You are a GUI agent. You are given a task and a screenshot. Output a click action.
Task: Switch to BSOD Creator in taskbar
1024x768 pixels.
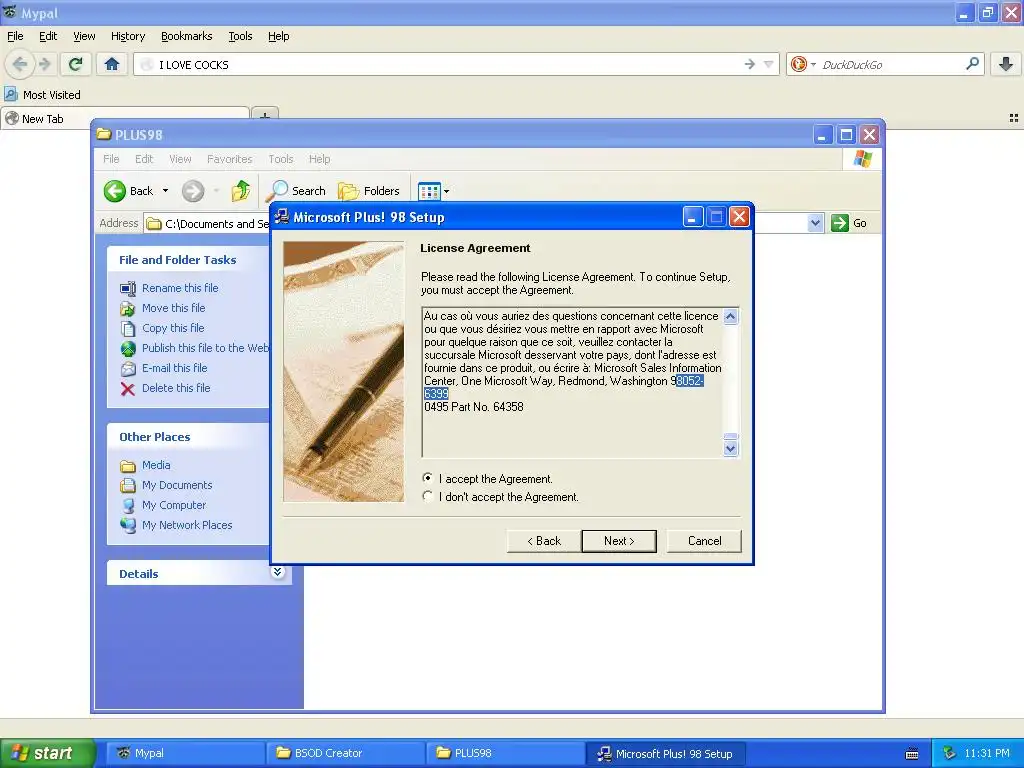[346, 753]
